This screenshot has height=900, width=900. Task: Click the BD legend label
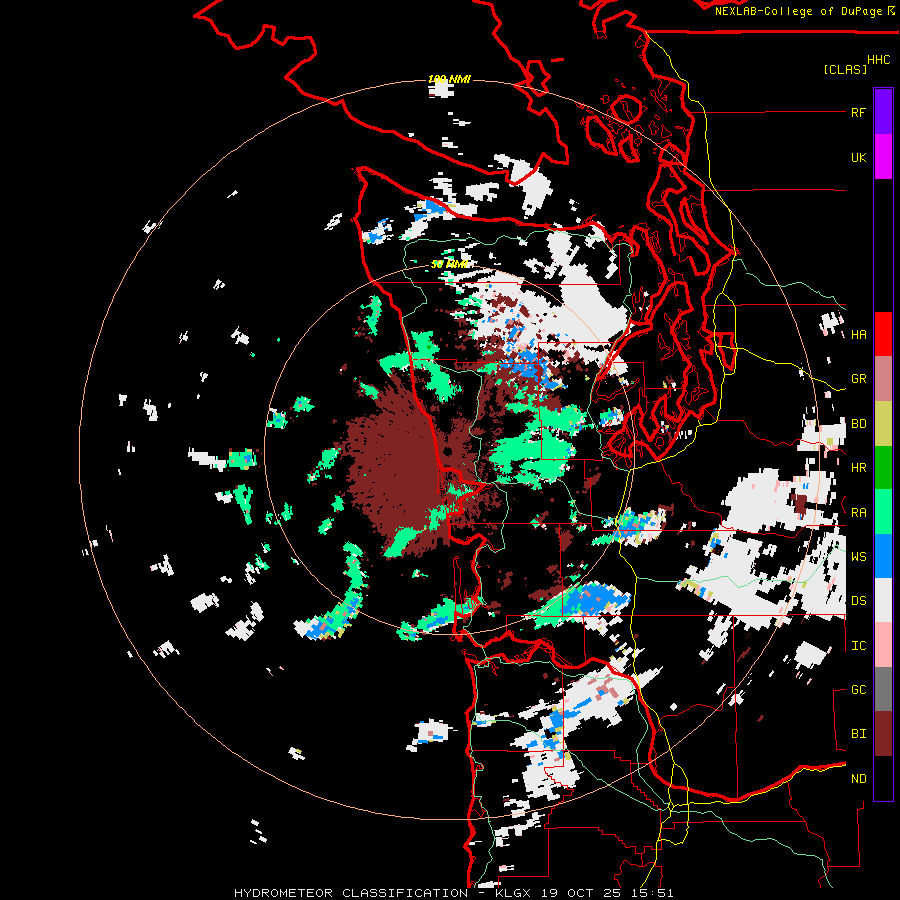(858, 424)
